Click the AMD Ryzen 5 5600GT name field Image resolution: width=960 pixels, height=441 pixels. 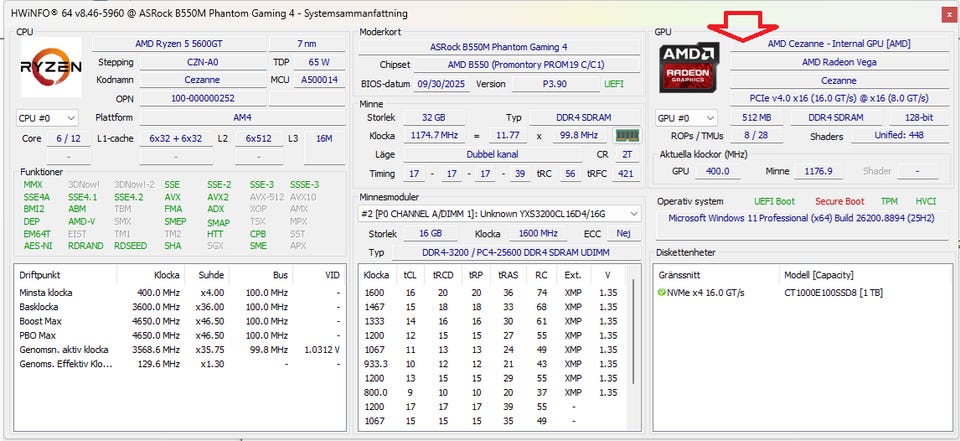click(x=179, y=44)
